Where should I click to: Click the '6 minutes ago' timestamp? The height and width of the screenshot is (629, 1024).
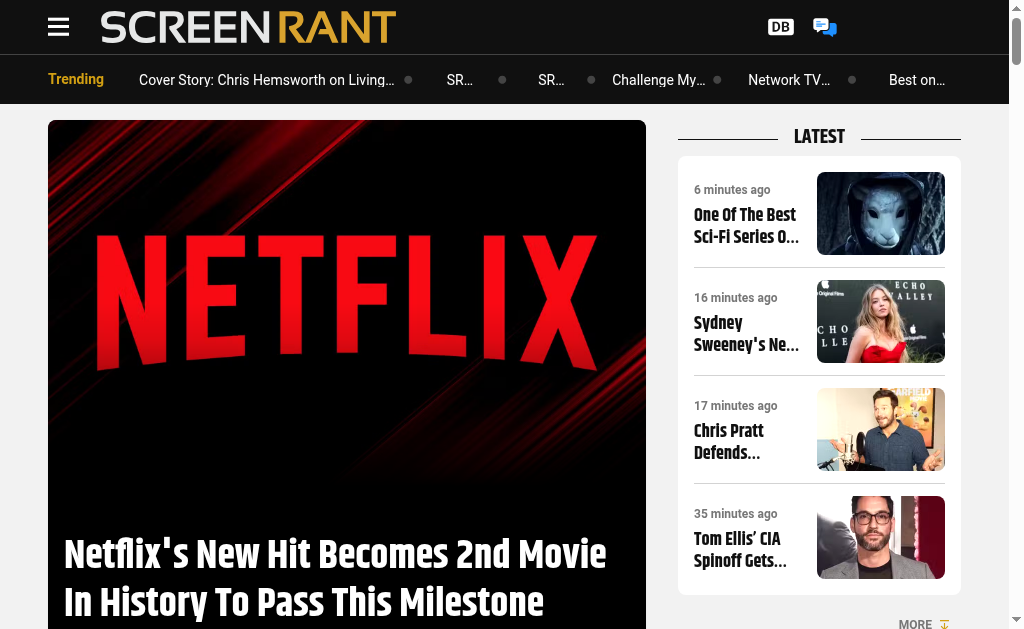(x=732, y=189)
